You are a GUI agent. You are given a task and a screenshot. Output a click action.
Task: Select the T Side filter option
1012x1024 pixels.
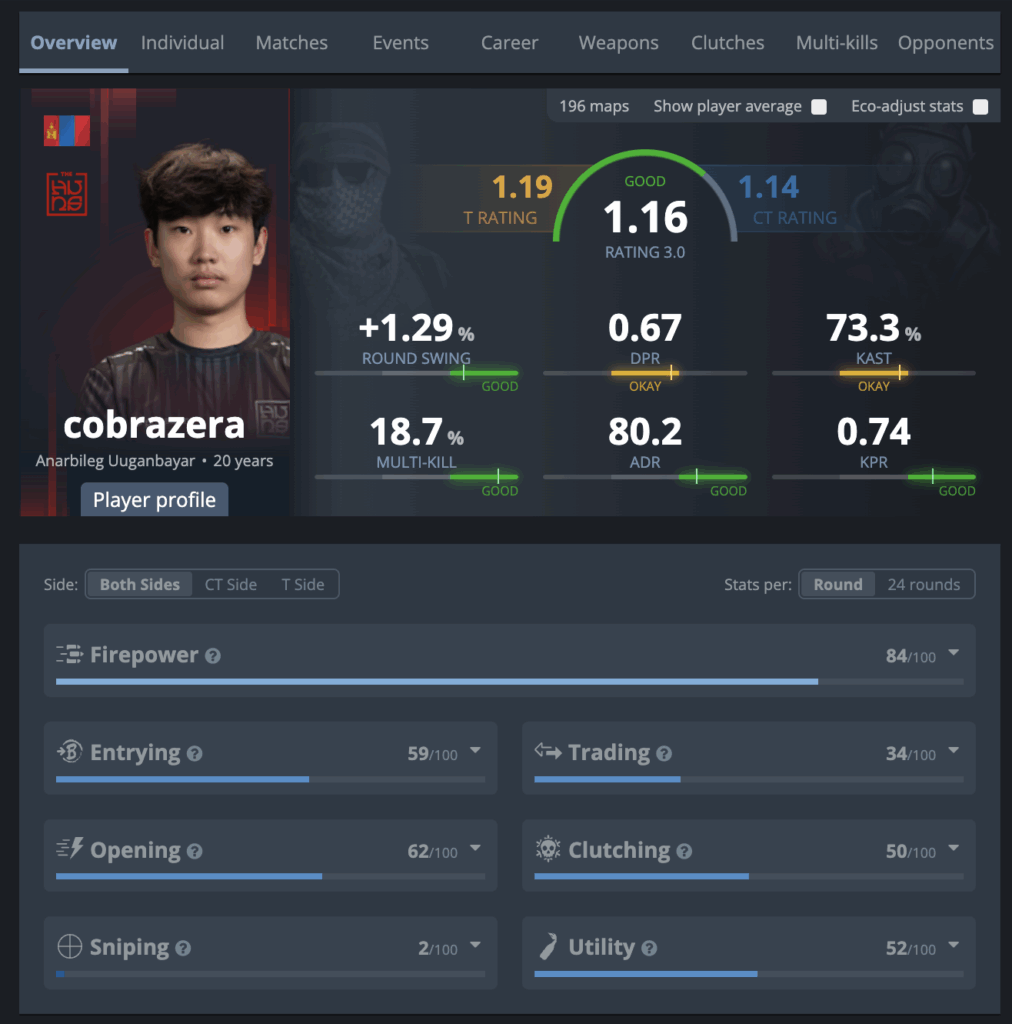[302, 584]
